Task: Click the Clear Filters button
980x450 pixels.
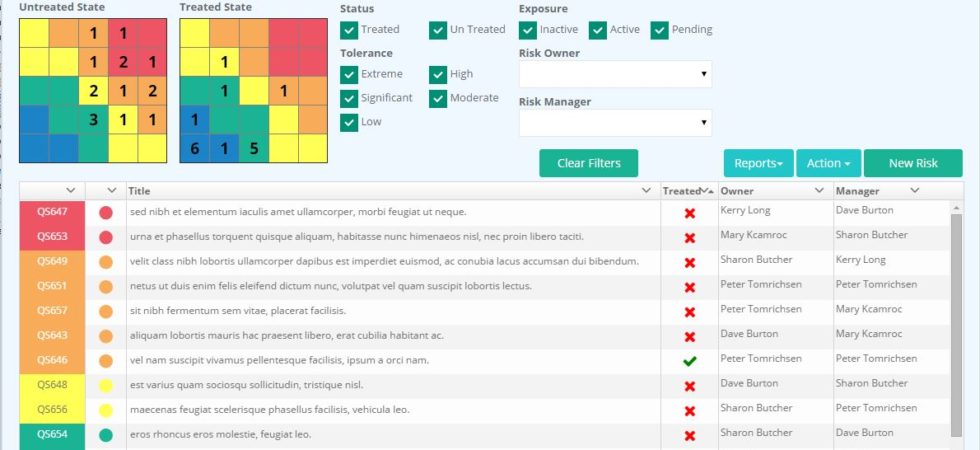Action: coord(588,163)
